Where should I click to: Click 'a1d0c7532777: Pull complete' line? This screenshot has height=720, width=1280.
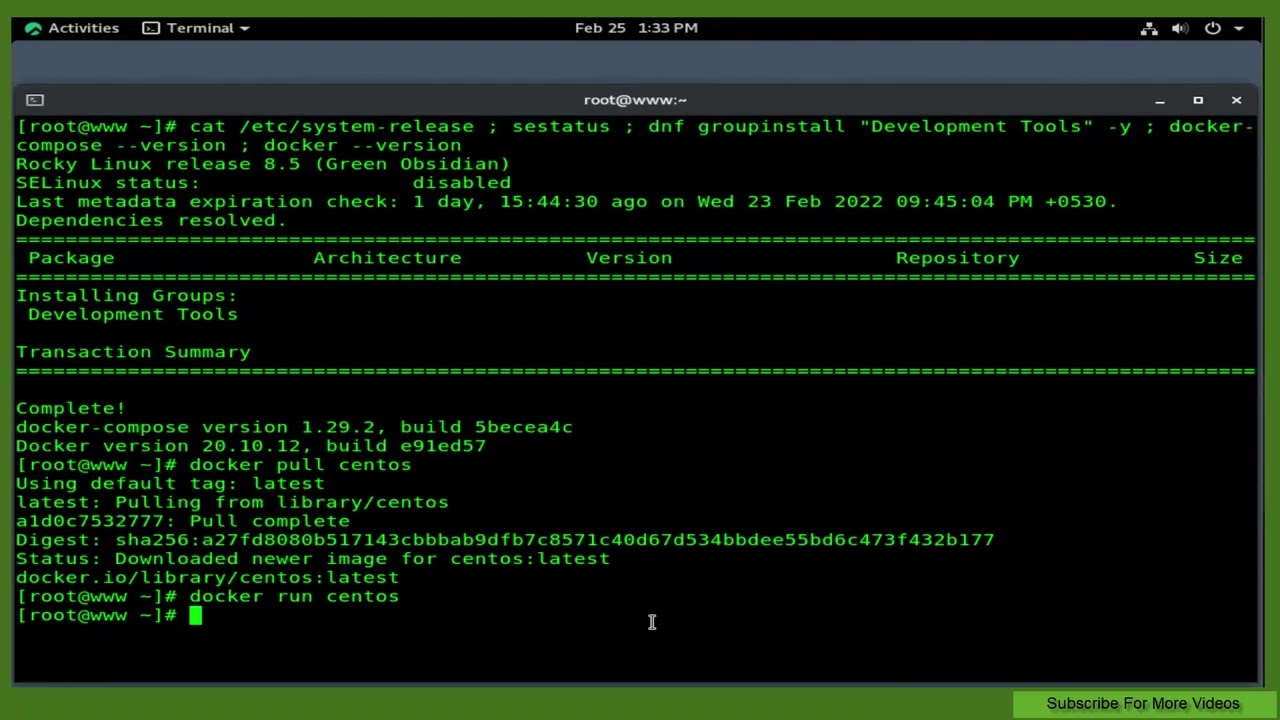182,522
